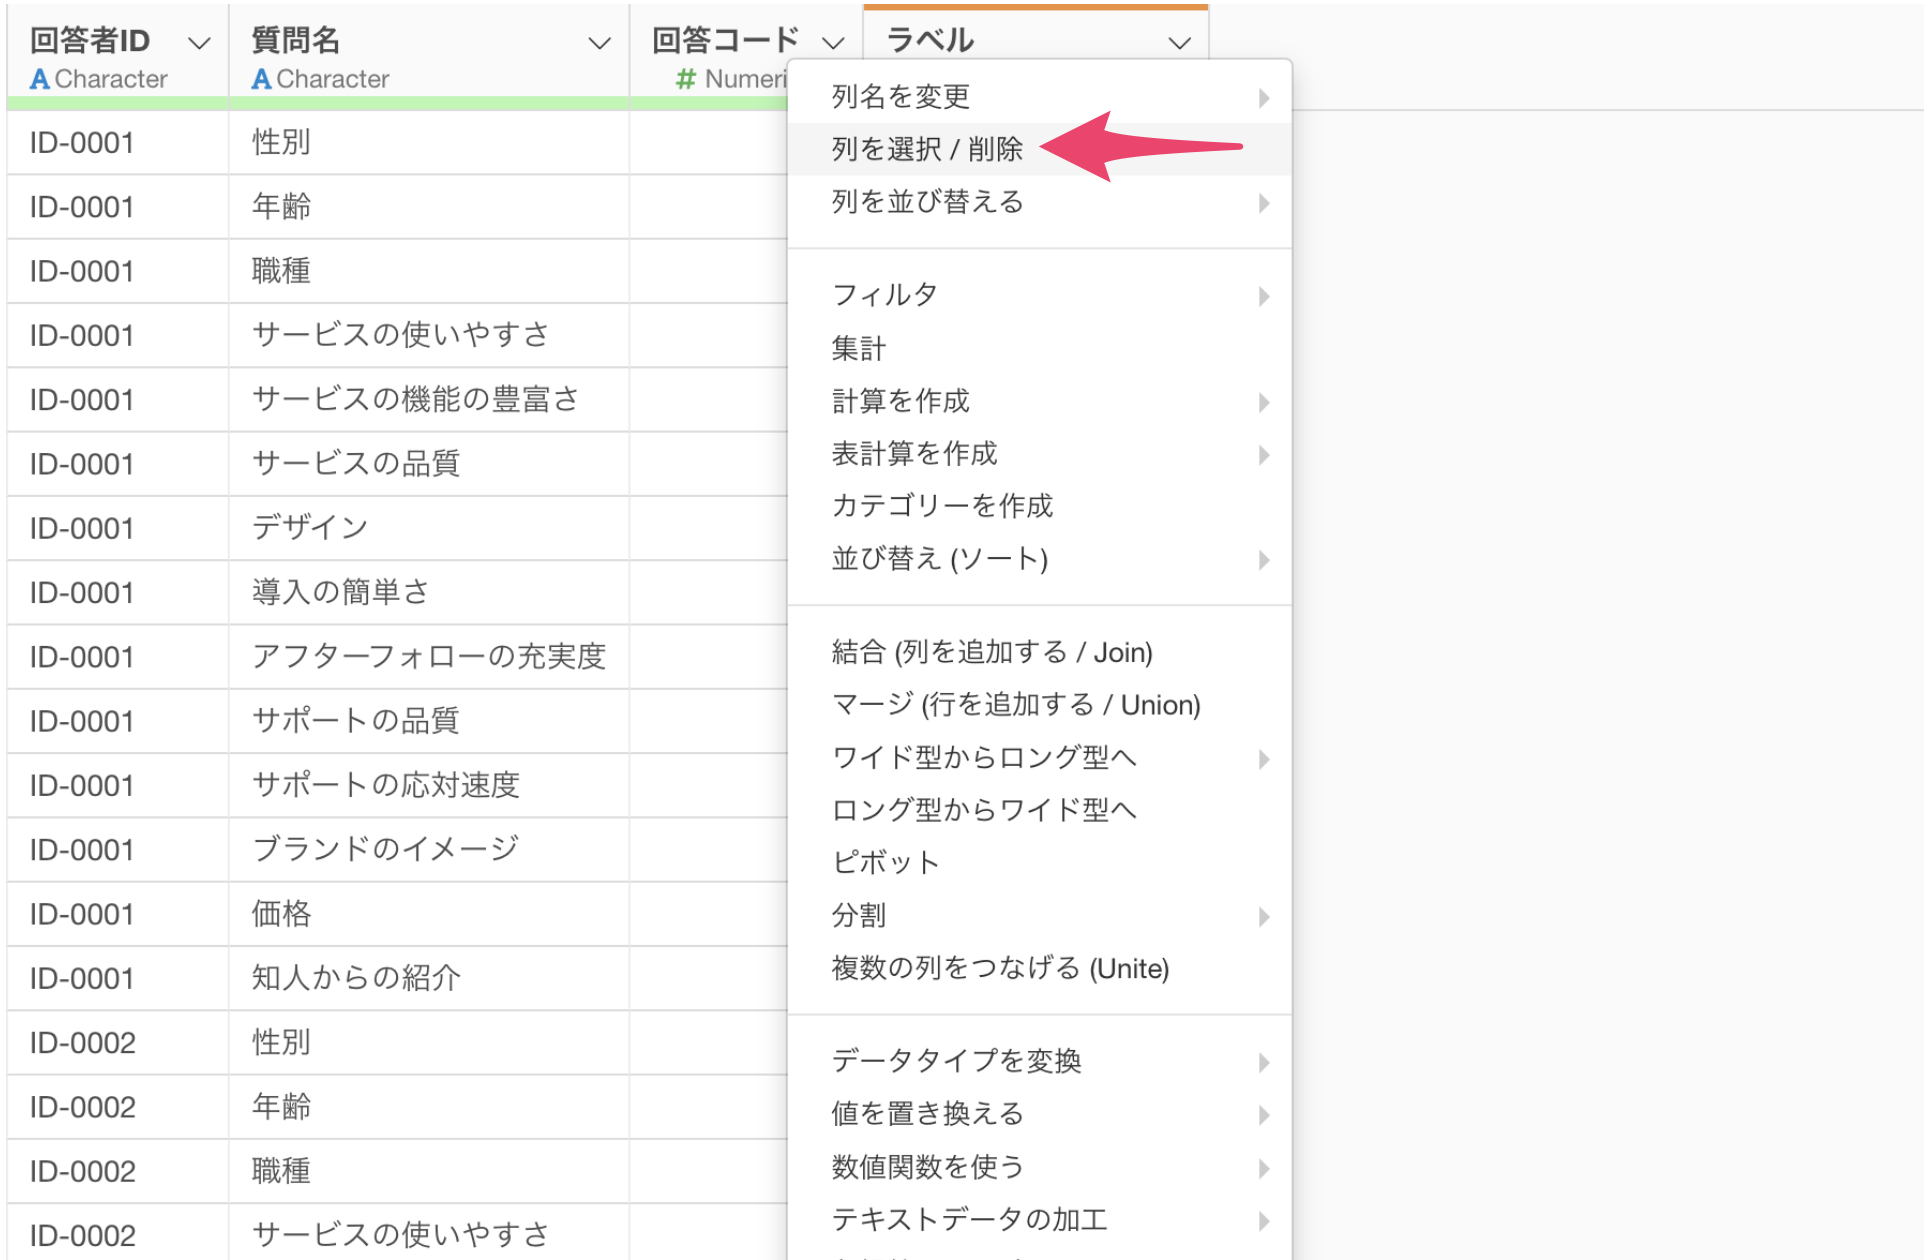The height and width of the screenshot is (1260, 1924).
Task: Click the Numeric hash icon under 回答コード
Action: coord(686,79)
